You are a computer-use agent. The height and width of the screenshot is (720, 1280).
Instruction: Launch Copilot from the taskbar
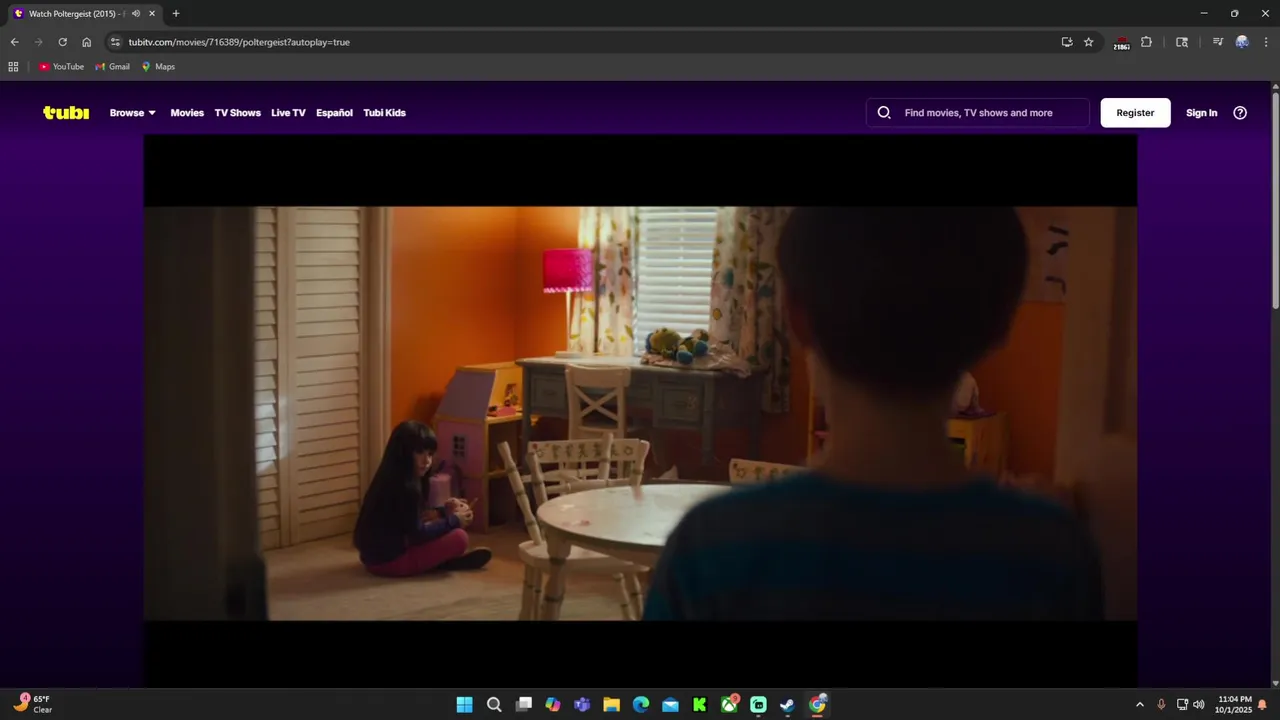553,705
